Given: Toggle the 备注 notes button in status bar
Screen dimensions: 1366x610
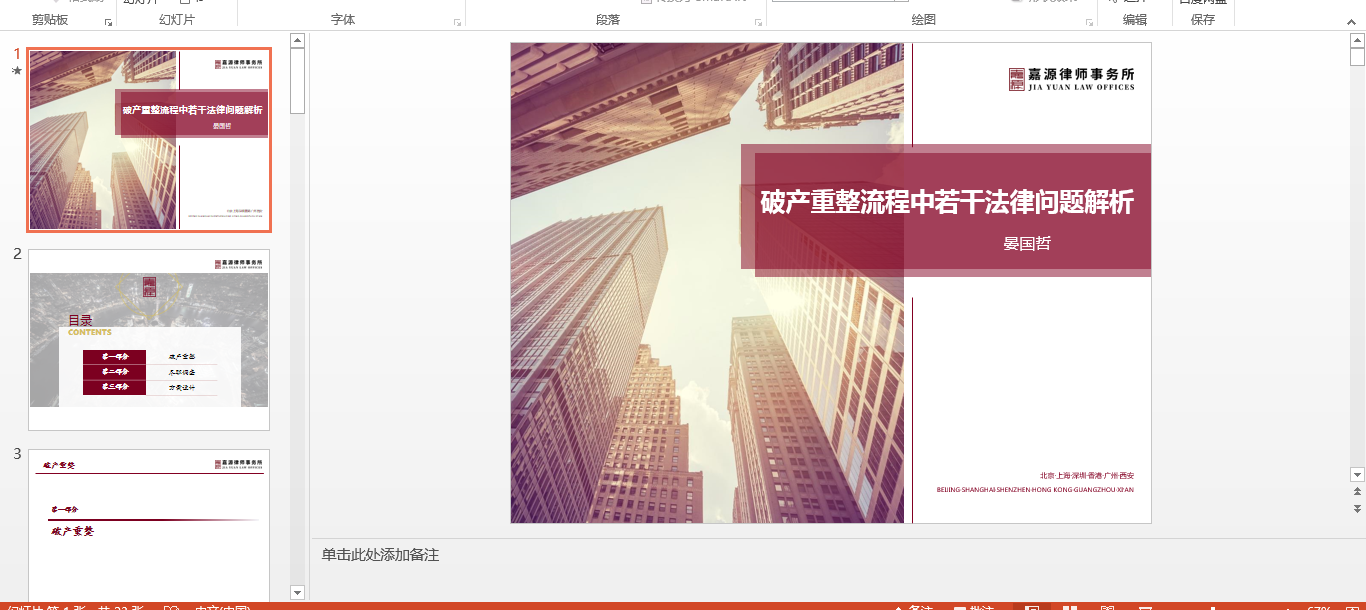Looking at the screenshot, I should pyautogui.click(x=912, y=607).
